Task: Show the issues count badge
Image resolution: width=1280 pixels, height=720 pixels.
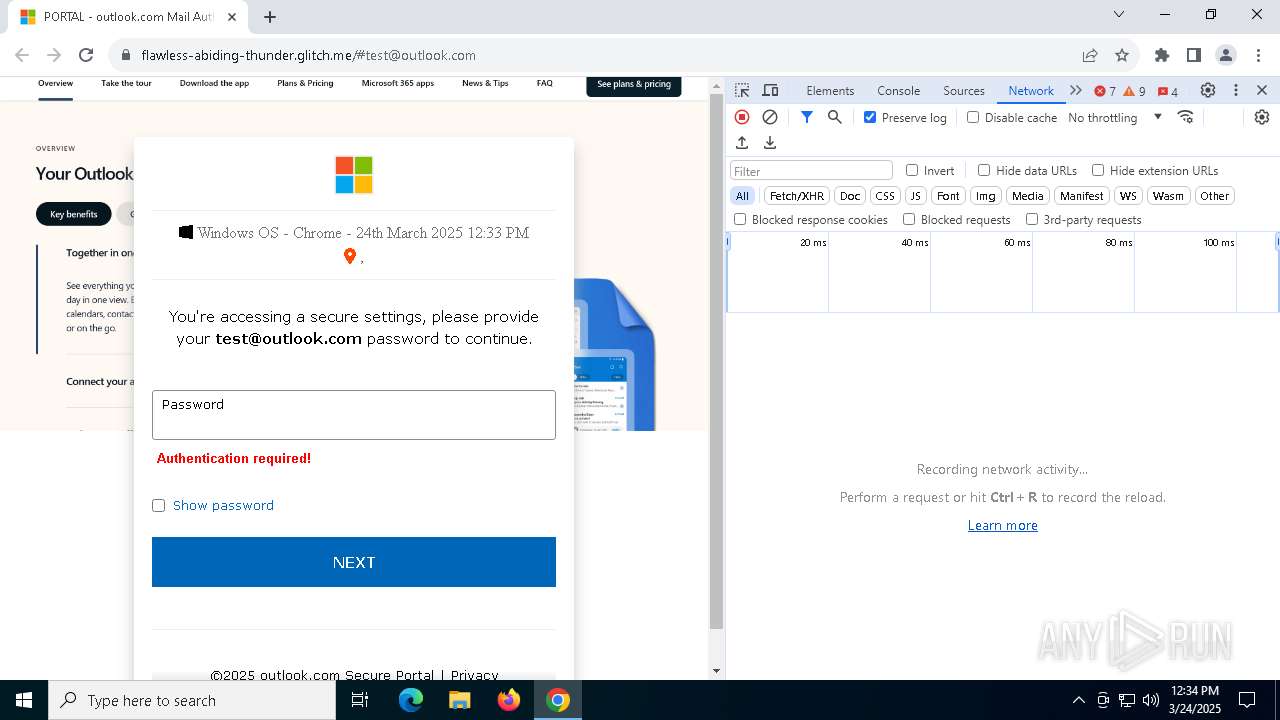Action: click(x=1168, y=91)
